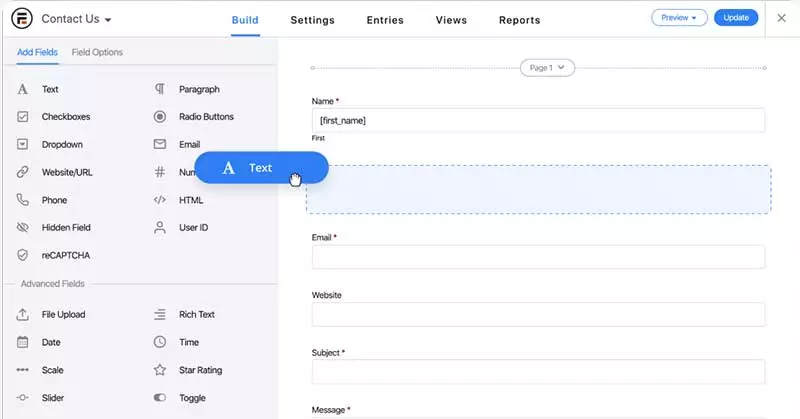Click the dashed field drop zone
The width and height of the screenshot is (800, 419).
click(x=538, y=189)
